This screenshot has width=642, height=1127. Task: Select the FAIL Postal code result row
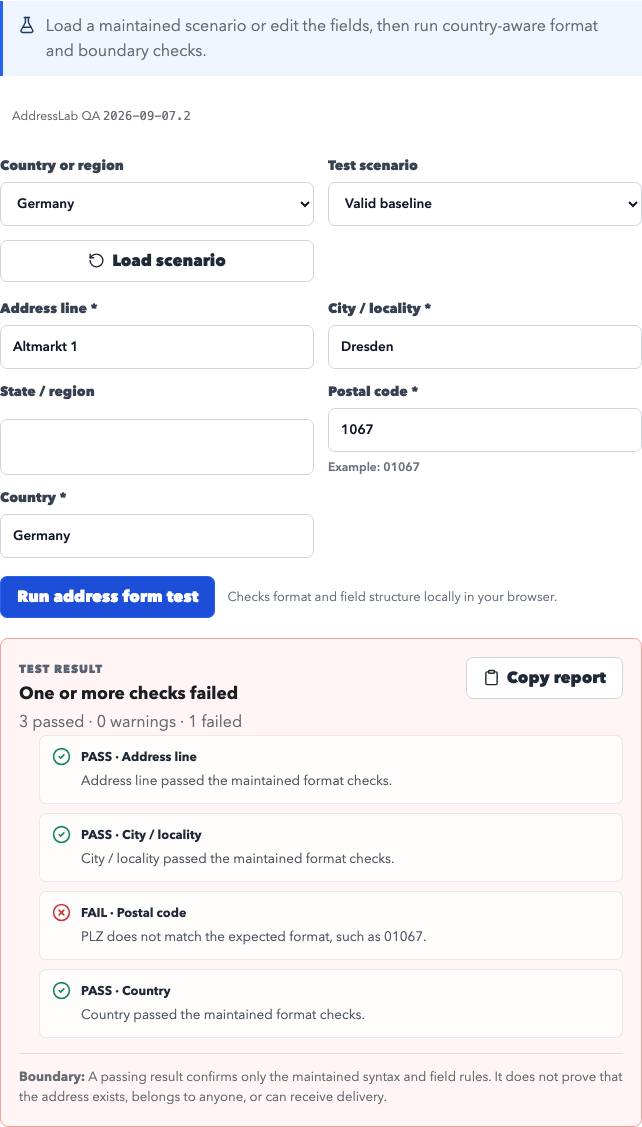click(331, 926)
